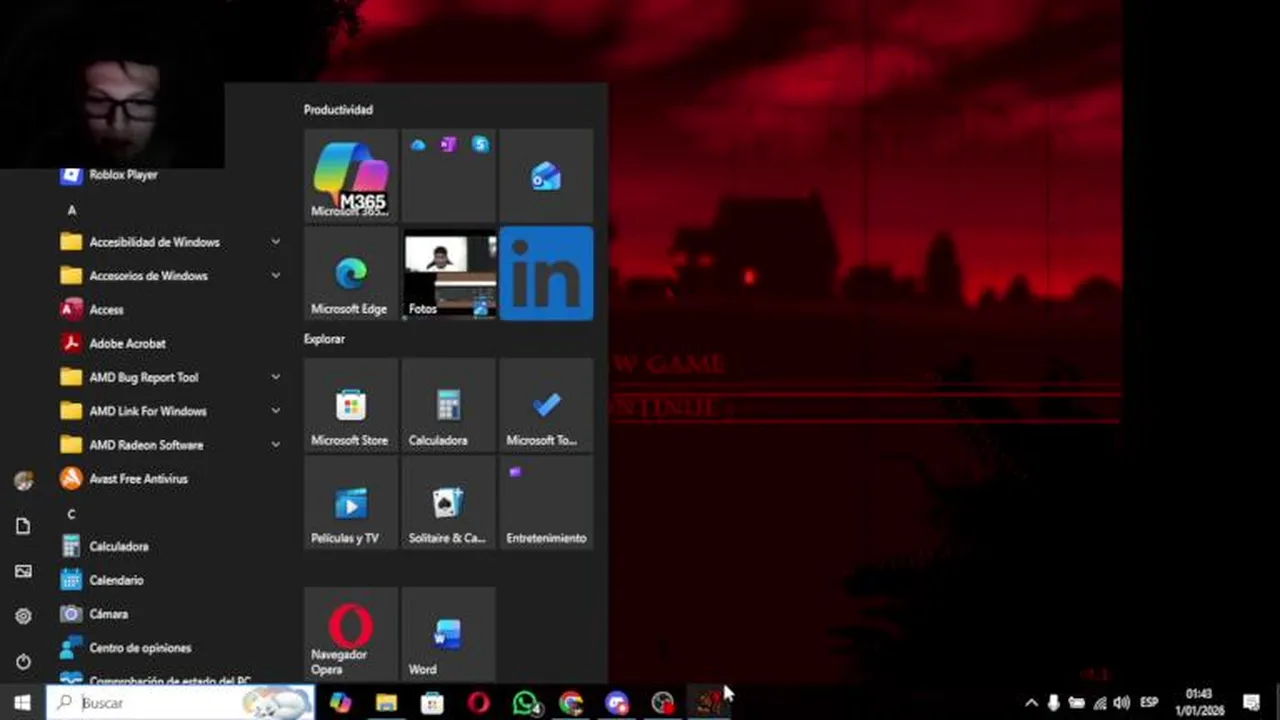The width and height of the screenshot is (1280, 720).
Task: Launch the Word tile
Action: tap(448, 634)
